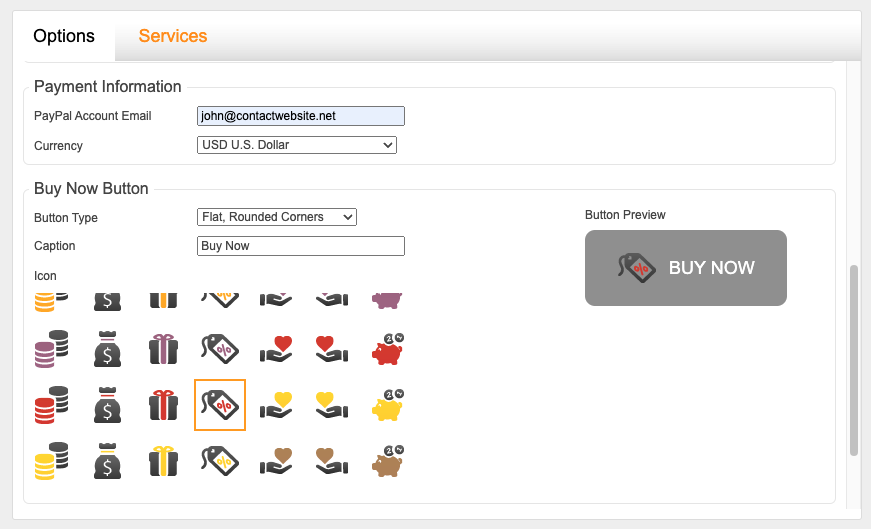The width and height of the screenshot is (871, 529).
Task: Select the yellow percent discount tag icon
Action: pos(220,459)
